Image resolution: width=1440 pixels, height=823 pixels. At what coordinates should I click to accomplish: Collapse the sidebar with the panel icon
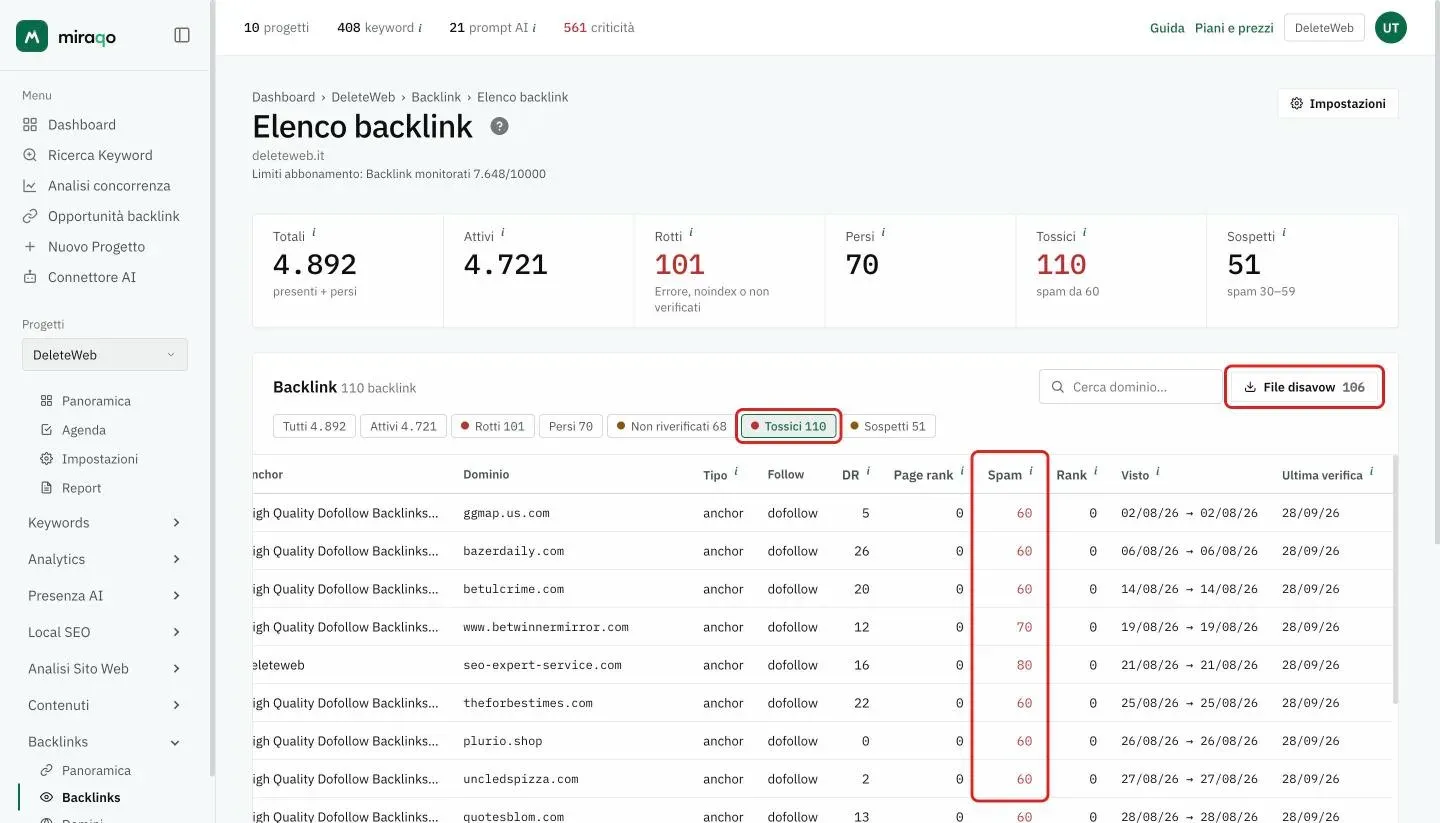tap(182, 35)
